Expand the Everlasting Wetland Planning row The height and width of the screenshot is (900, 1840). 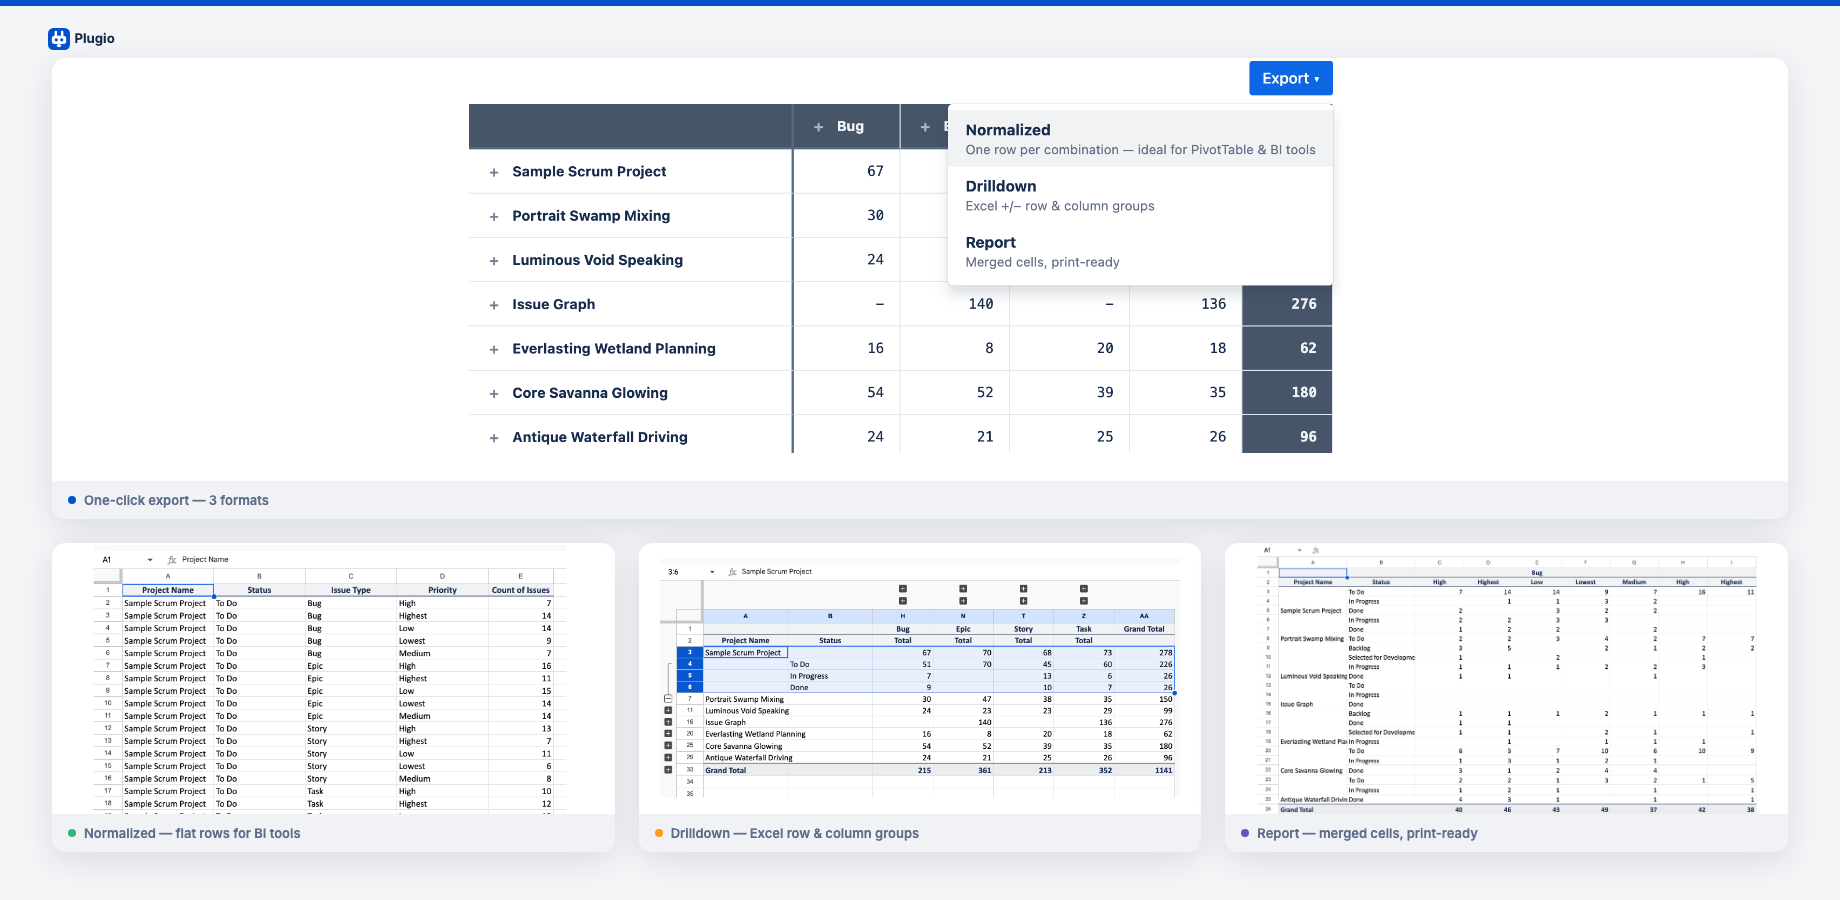click(x=494, y=350)
